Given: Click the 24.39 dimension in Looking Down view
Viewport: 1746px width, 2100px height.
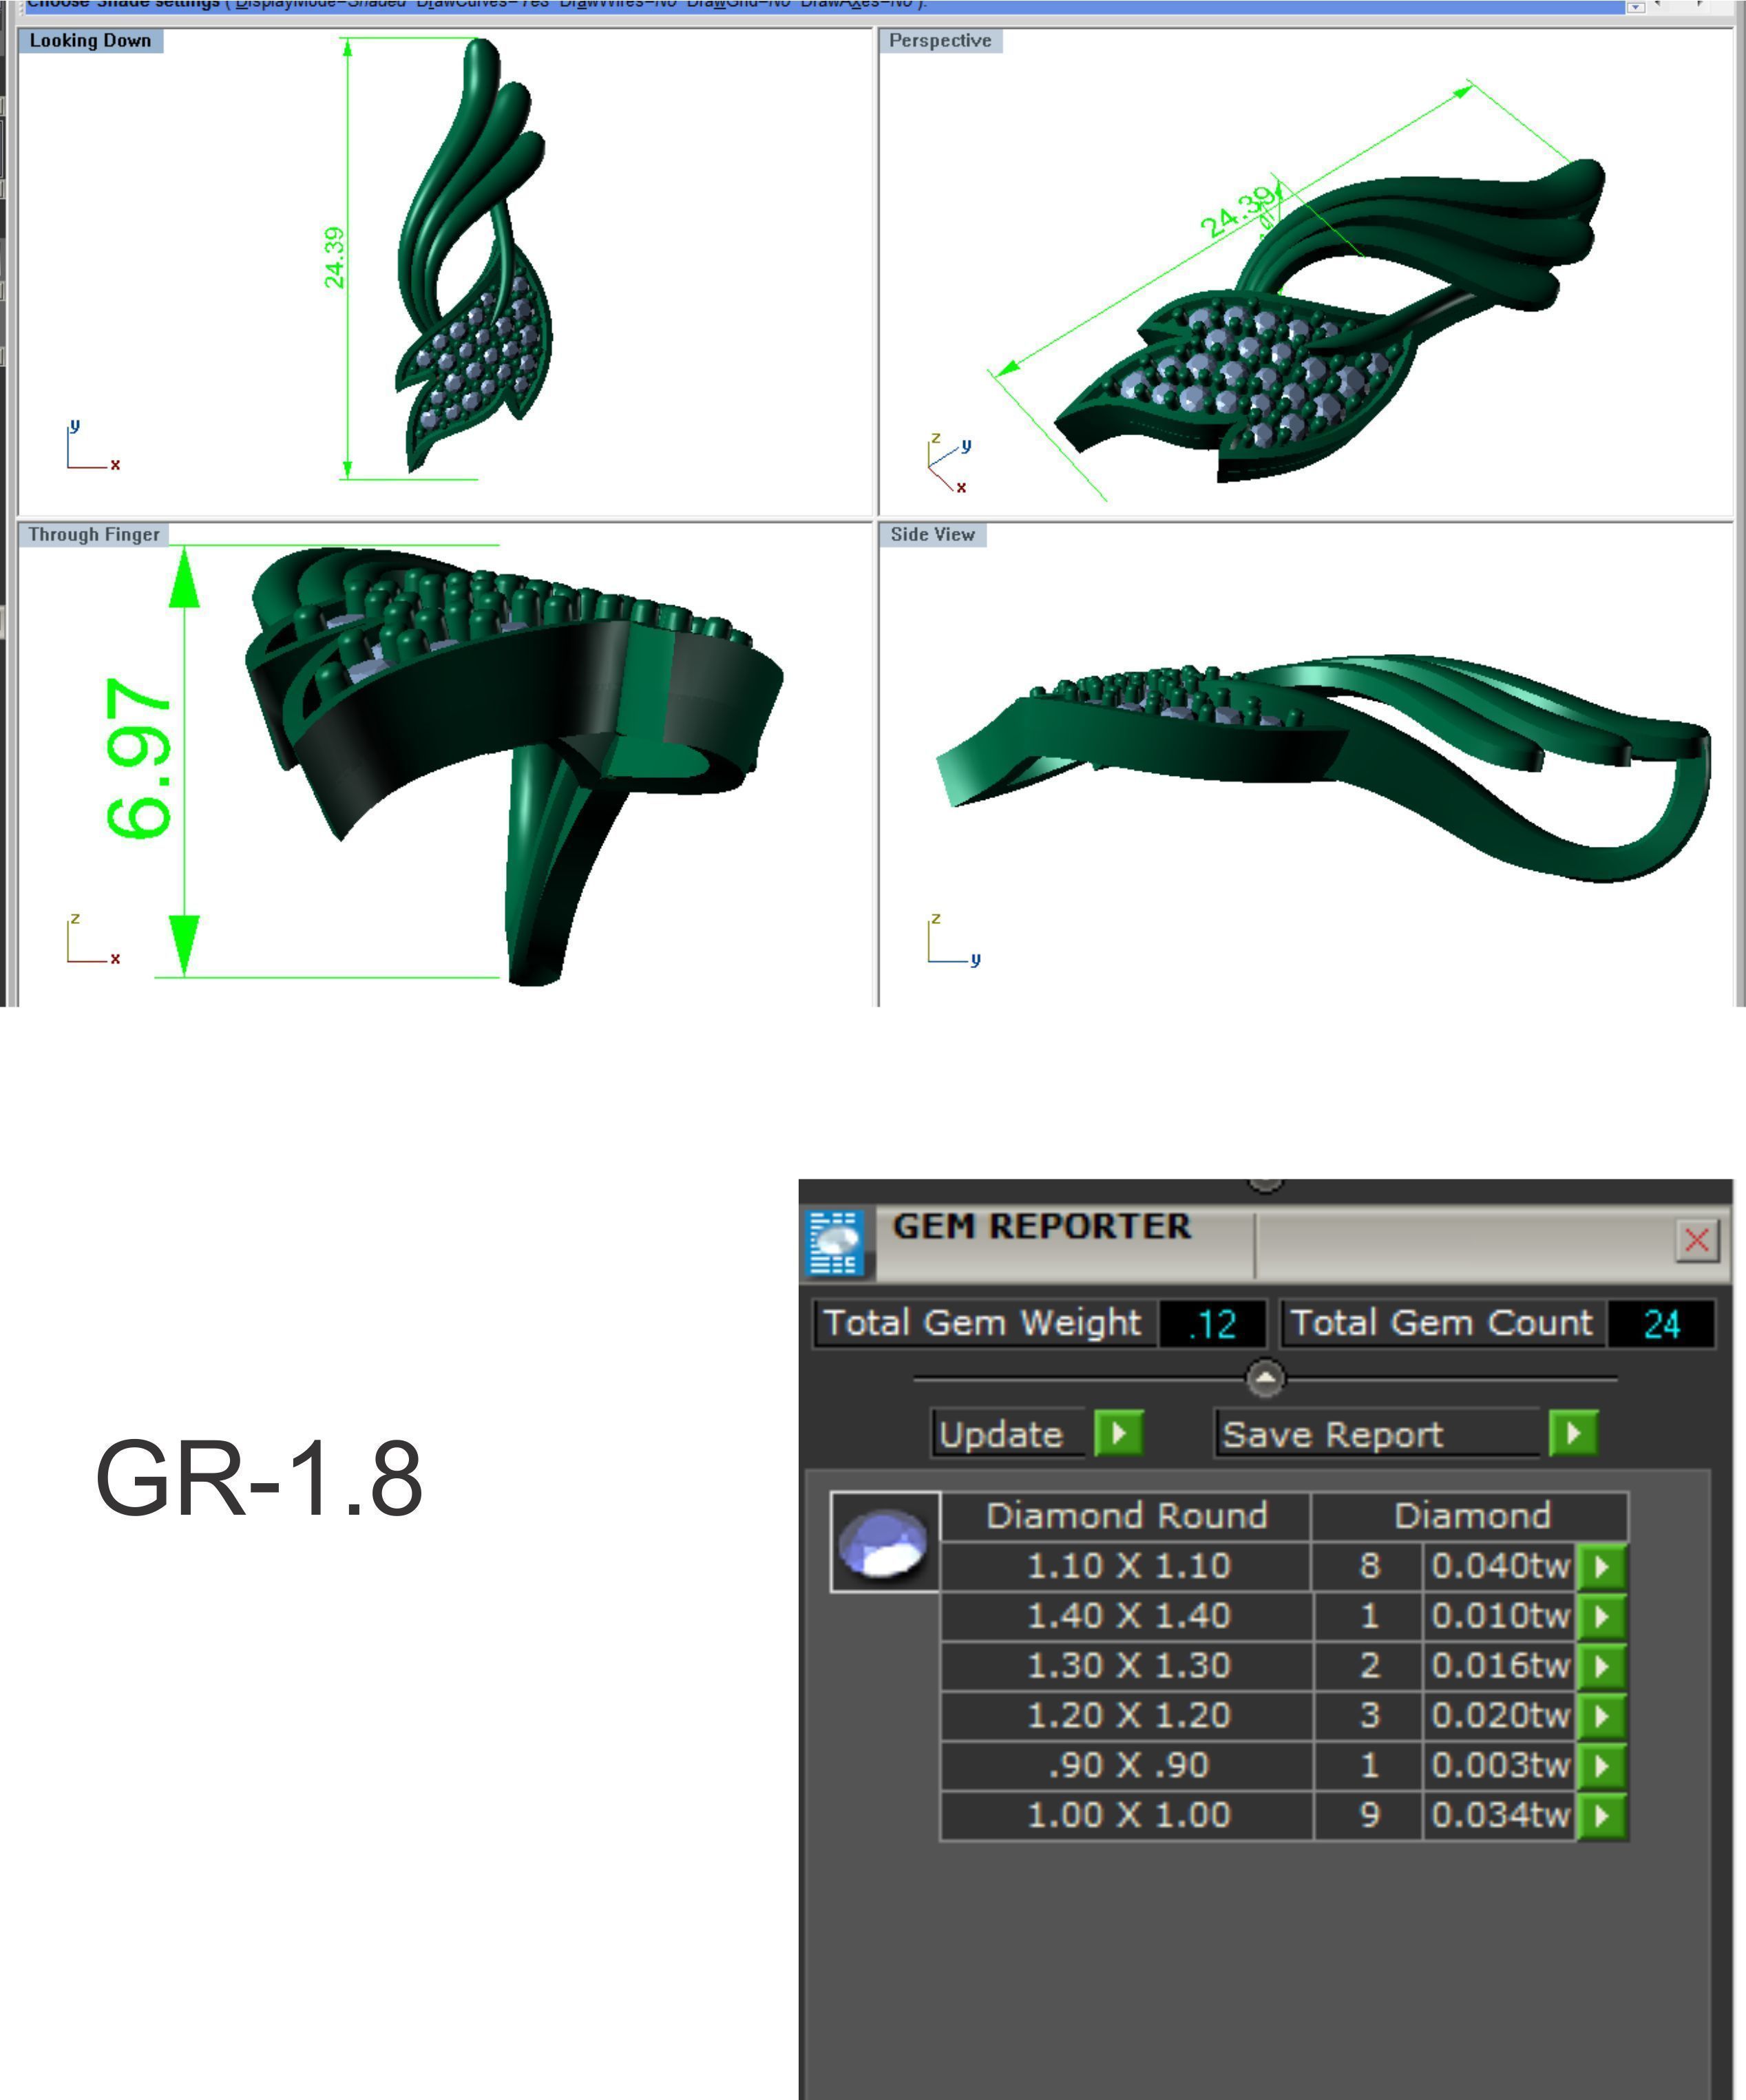Looking at the screenshot, I should [x=334, y=257].
